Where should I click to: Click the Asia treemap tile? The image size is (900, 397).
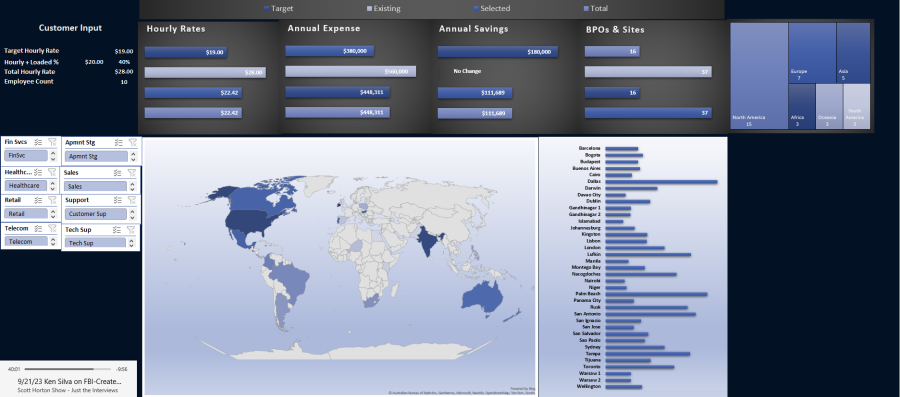pos(853,53)
